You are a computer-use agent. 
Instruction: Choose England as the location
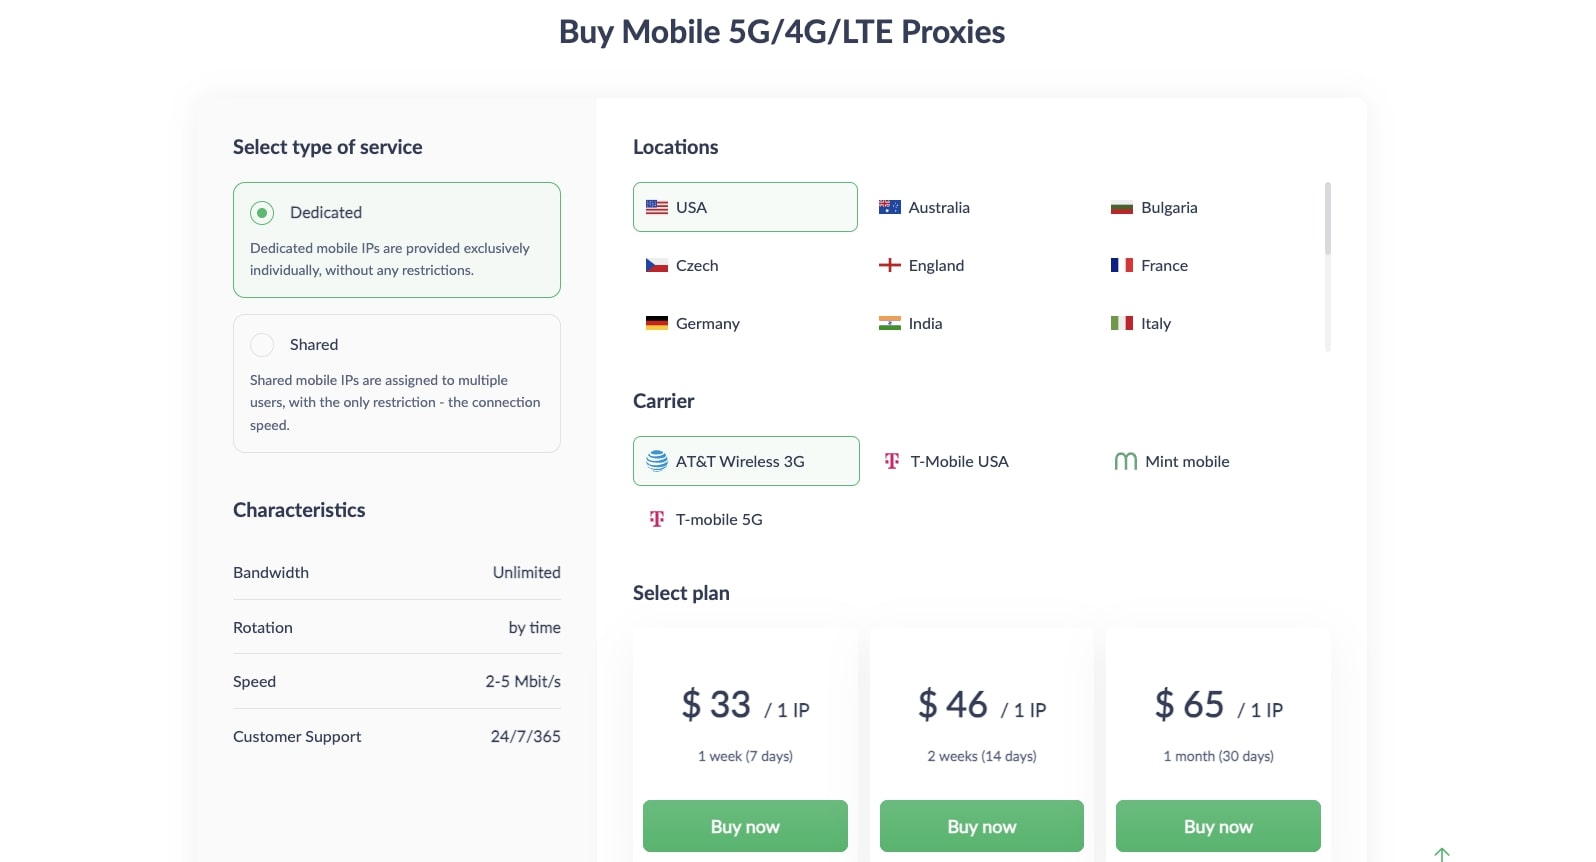(x=935, y=265)
